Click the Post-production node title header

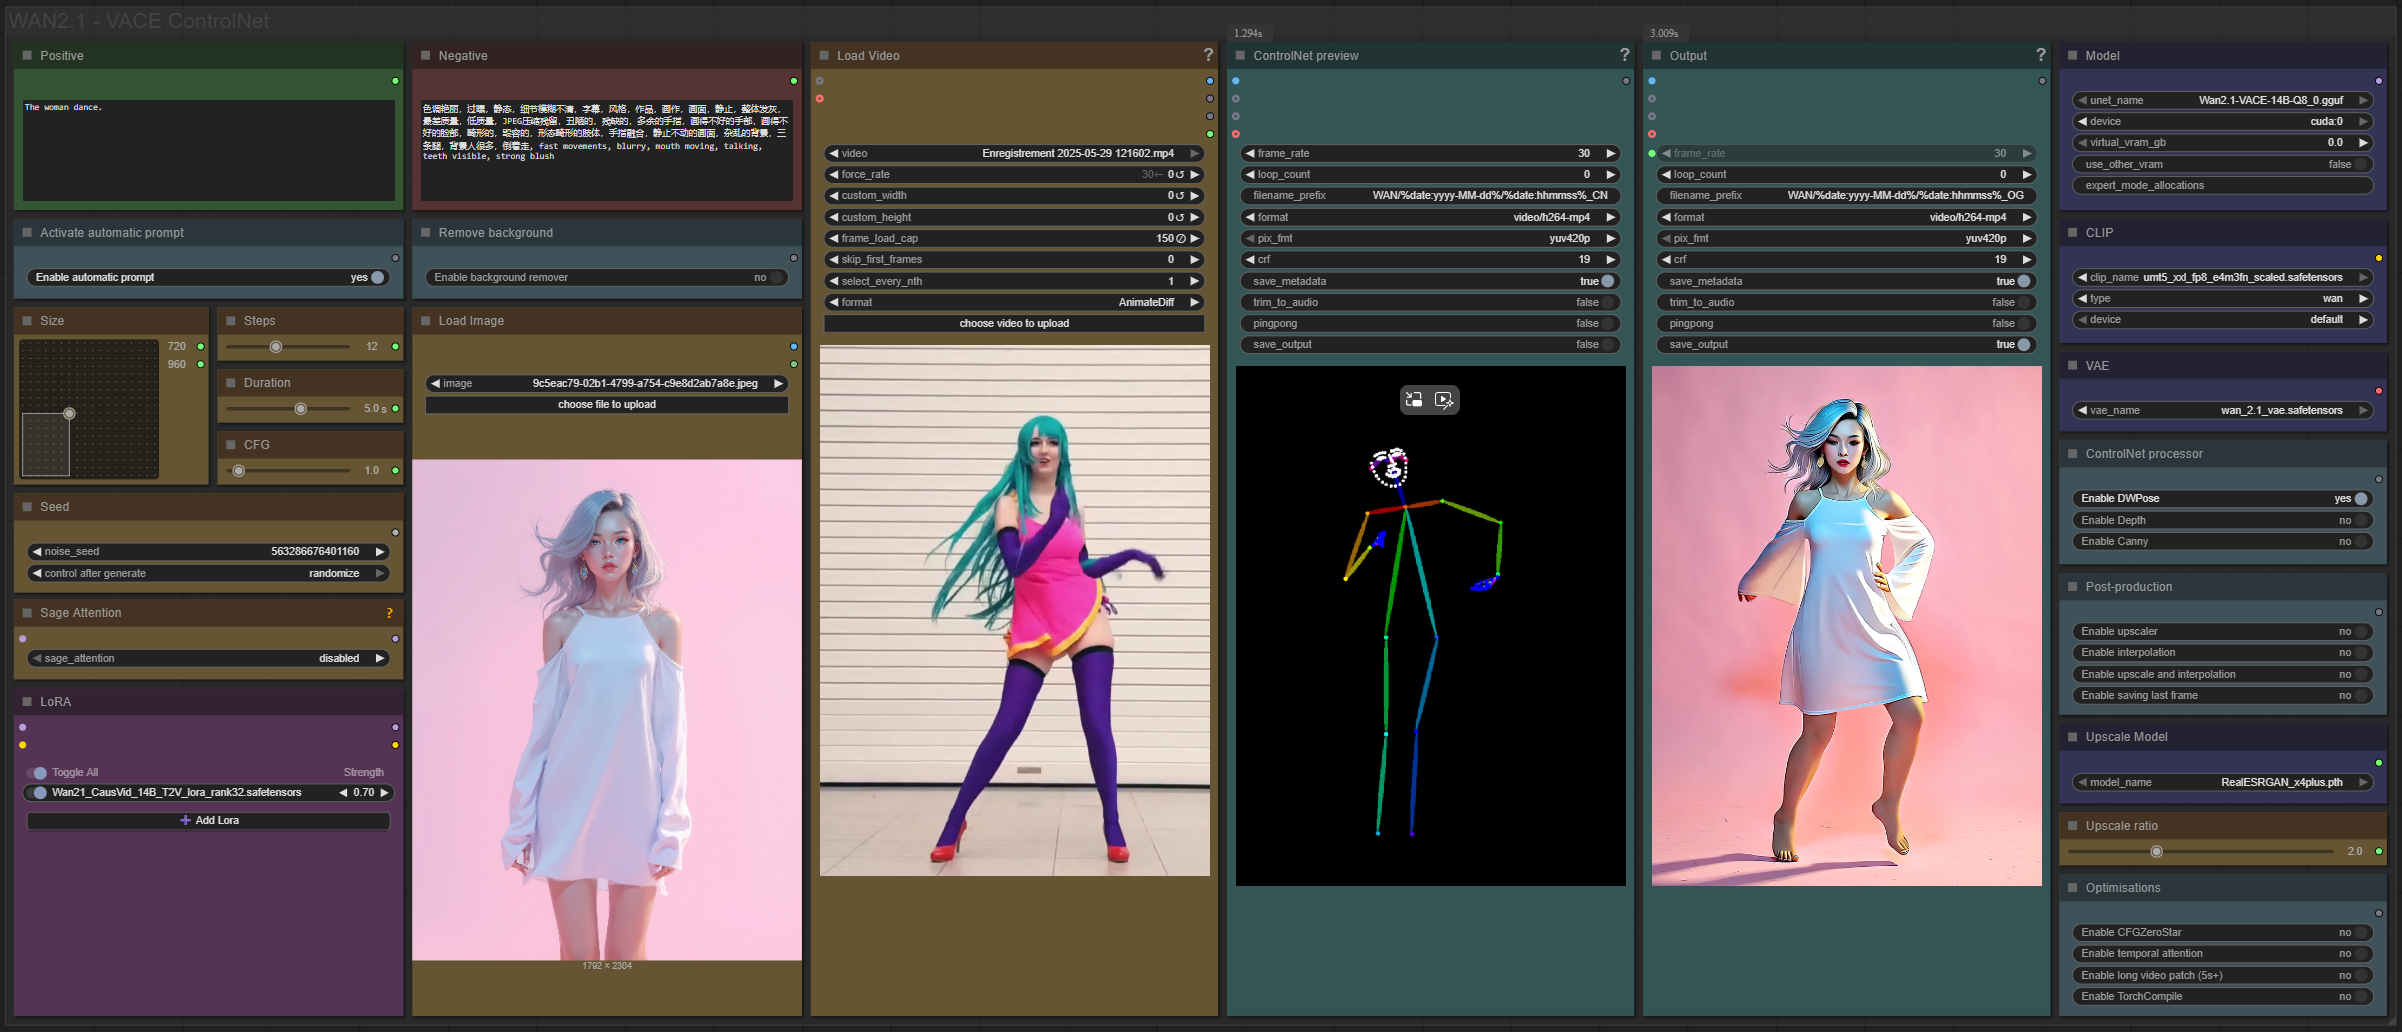(2128, 587)
